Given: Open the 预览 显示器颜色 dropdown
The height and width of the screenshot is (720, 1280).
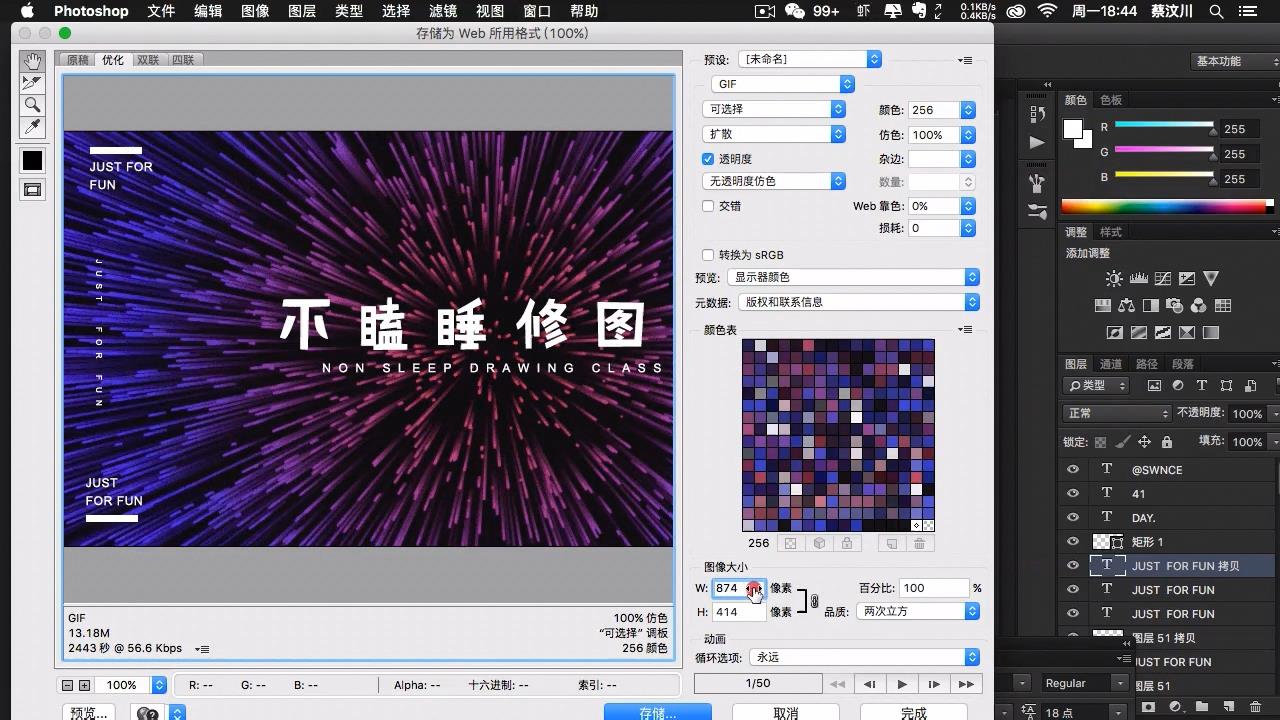Looking at the screenshot, I should pyautogui.click(x=854, y=277).
